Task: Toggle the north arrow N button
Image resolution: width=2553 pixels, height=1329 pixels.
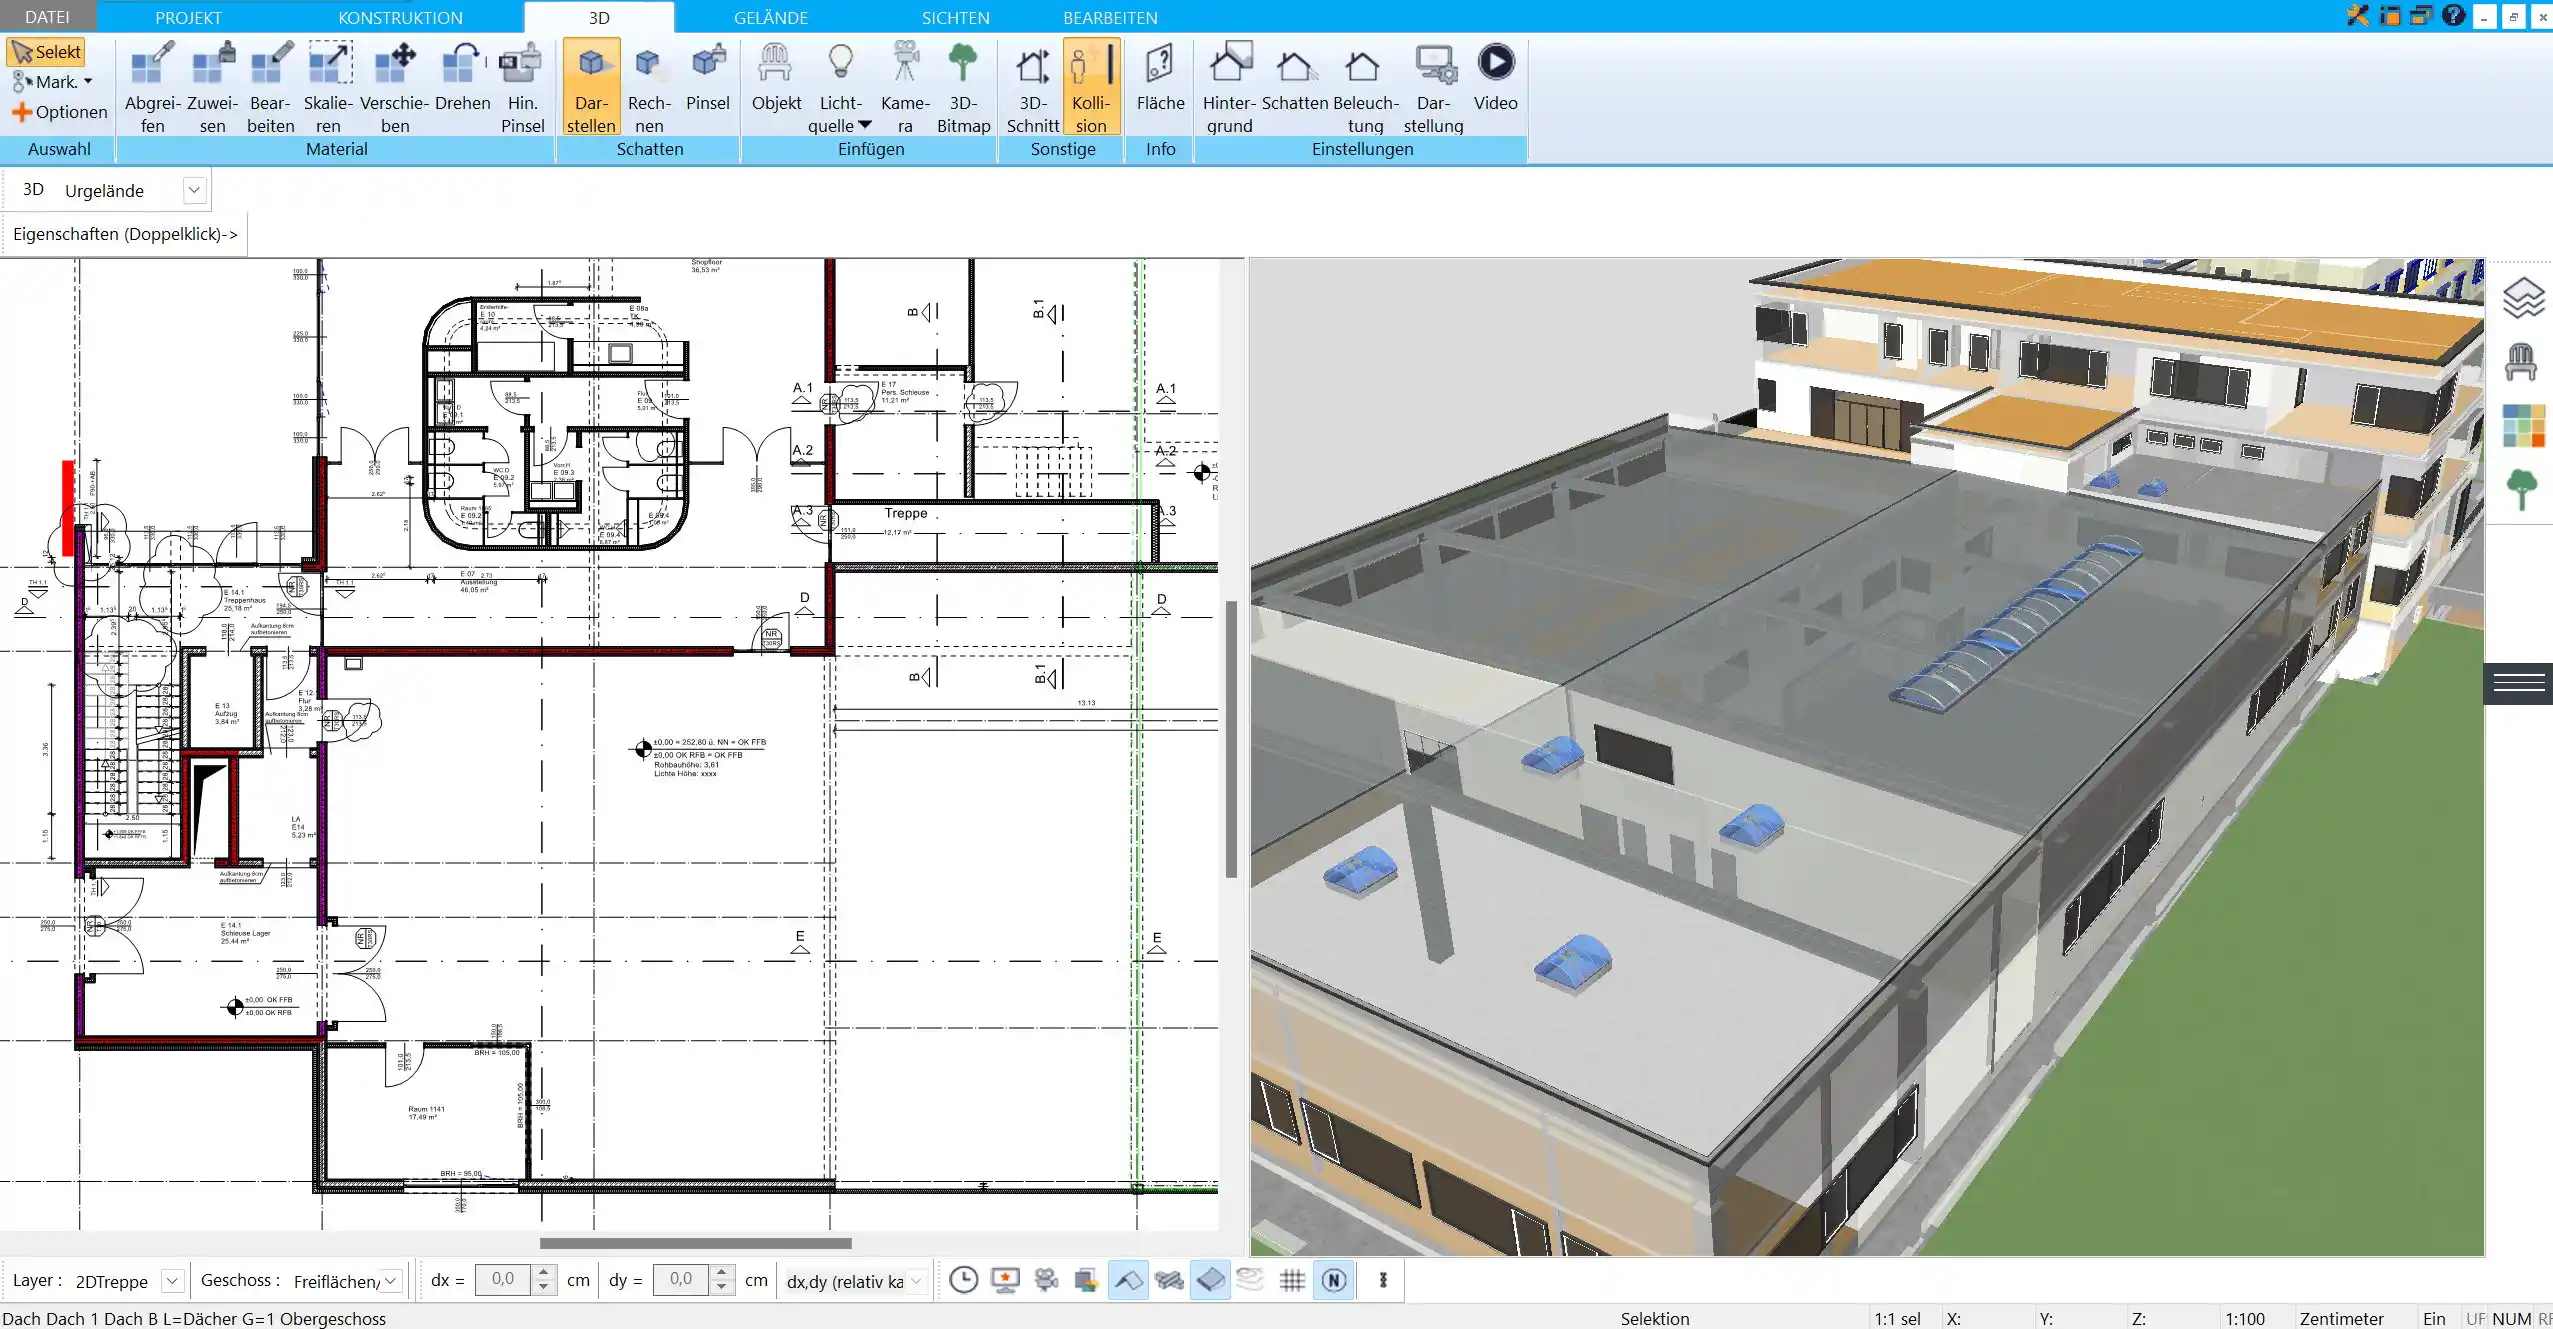Action: coord(1333,1280)
